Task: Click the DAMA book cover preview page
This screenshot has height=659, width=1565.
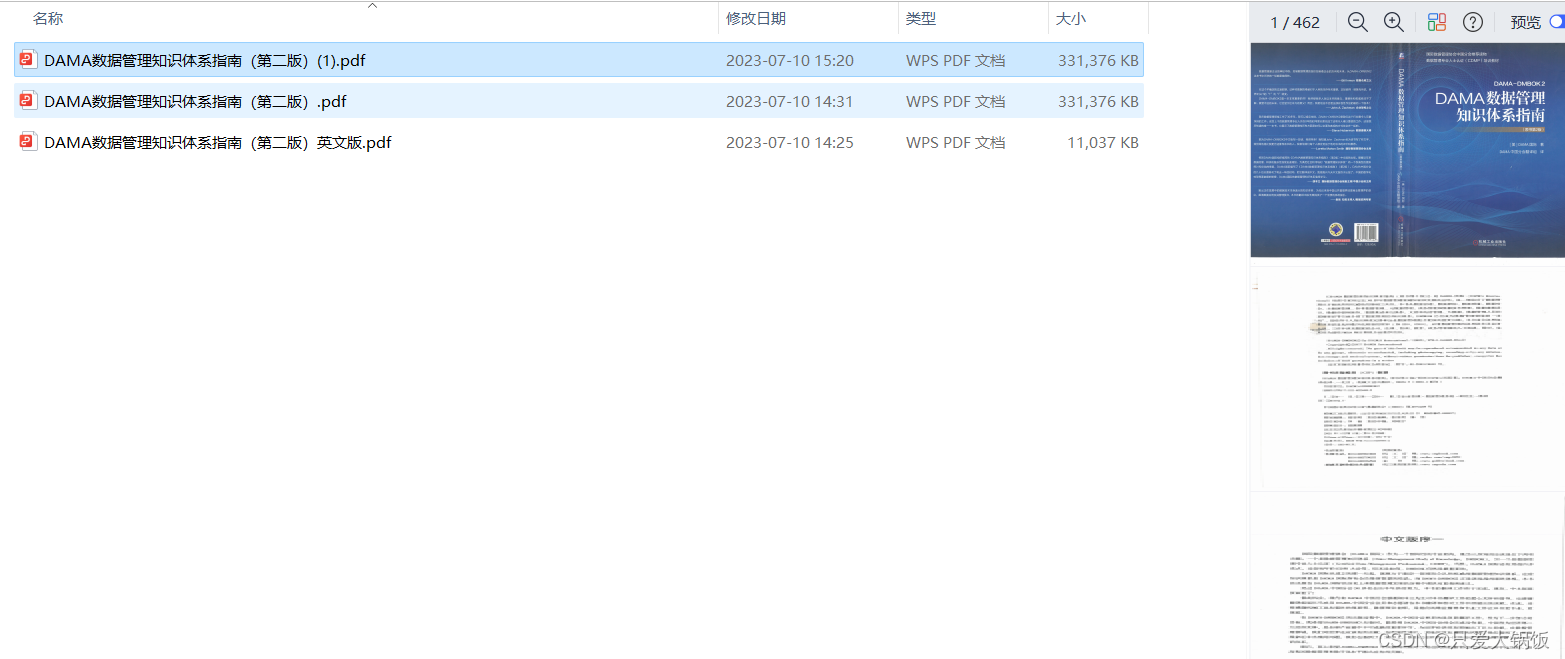Action: click(x=1407, y=150)
